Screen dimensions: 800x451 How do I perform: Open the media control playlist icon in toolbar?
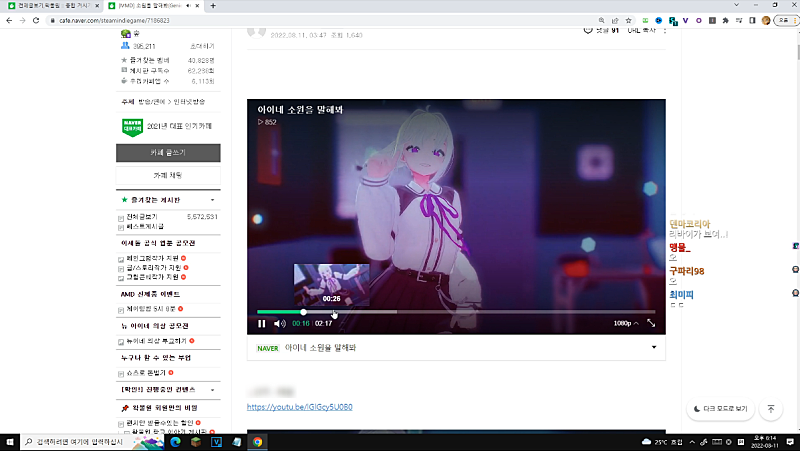739,20
